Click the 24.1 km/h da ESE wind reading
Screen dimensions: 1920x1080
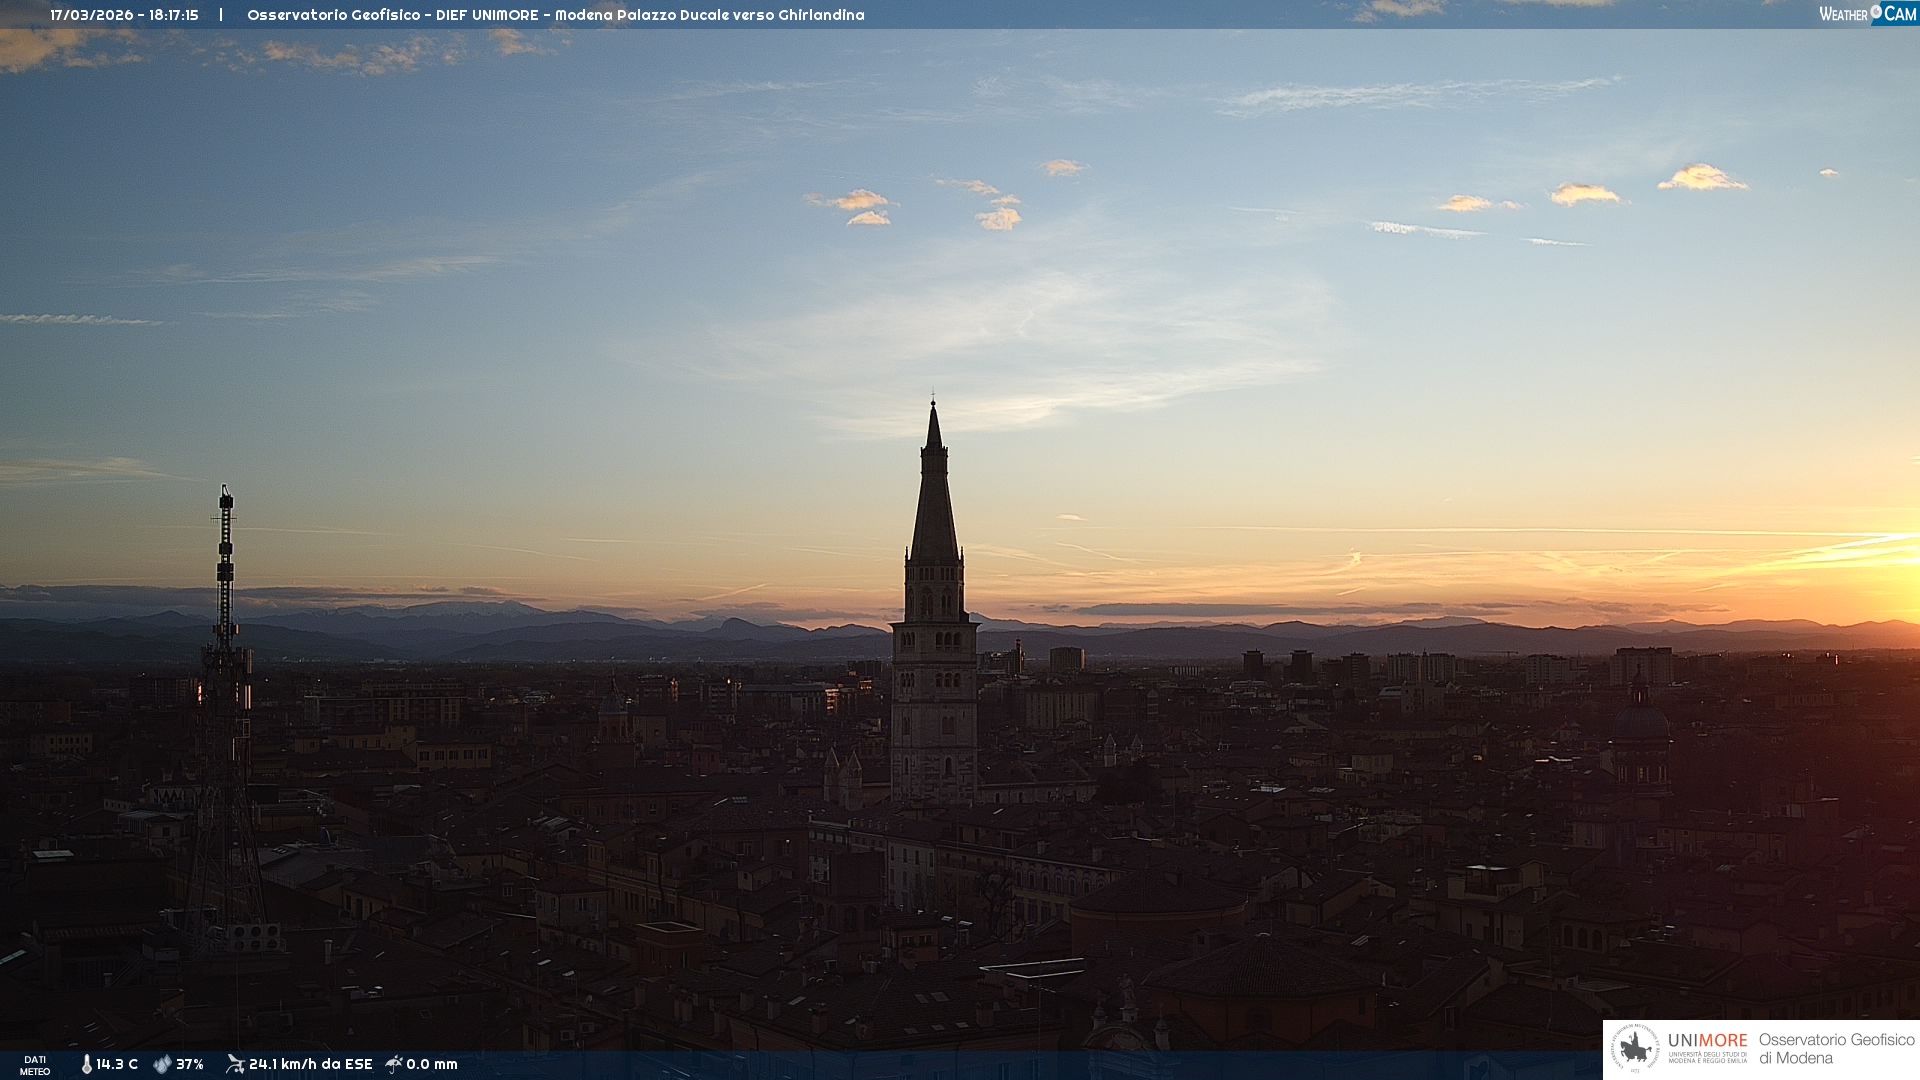tap(310, 1065)
